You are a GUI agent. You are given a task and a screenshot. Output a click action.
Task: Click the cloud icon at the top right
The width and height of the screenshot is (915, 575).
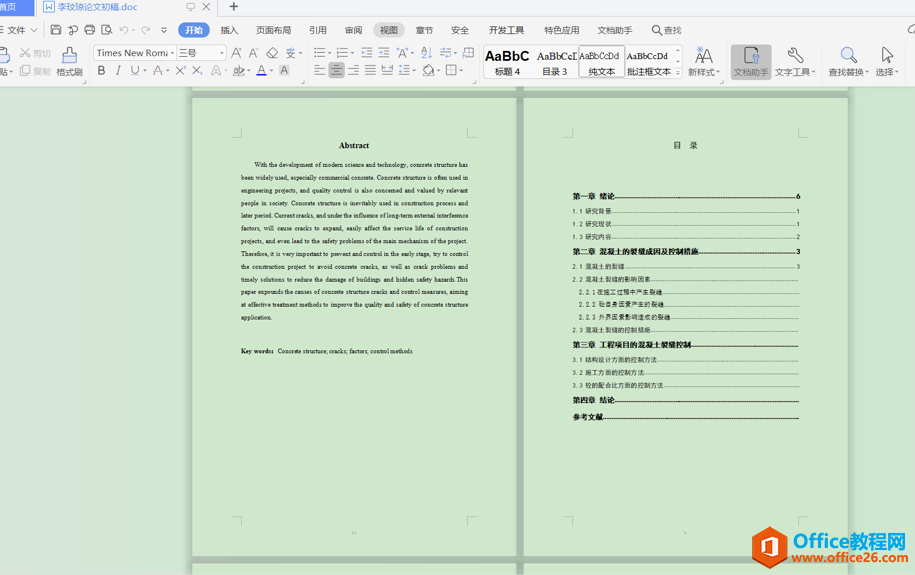tap(911, 29)
